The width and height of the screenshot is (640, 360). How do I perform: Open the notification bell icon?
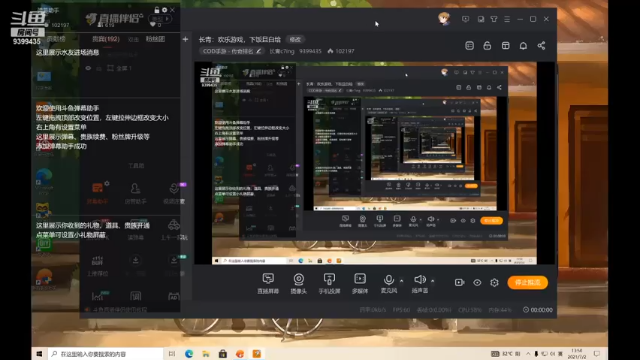(x=523, y=46)
